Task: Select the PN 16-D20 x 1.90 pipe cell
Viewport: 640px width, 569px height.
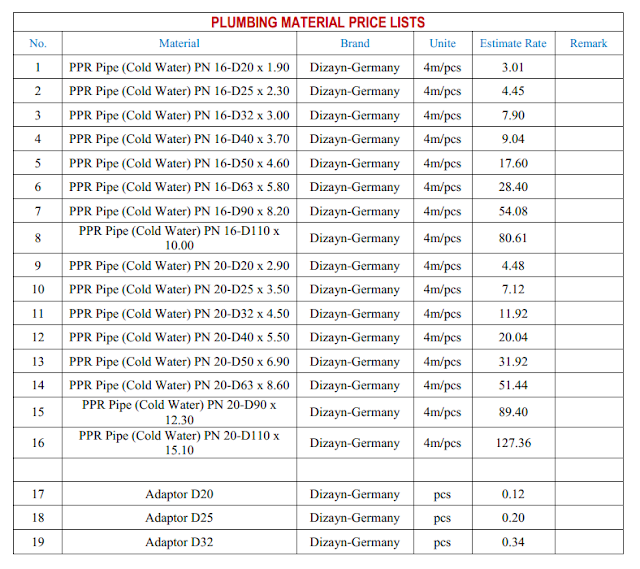Action: click(179, 67)
